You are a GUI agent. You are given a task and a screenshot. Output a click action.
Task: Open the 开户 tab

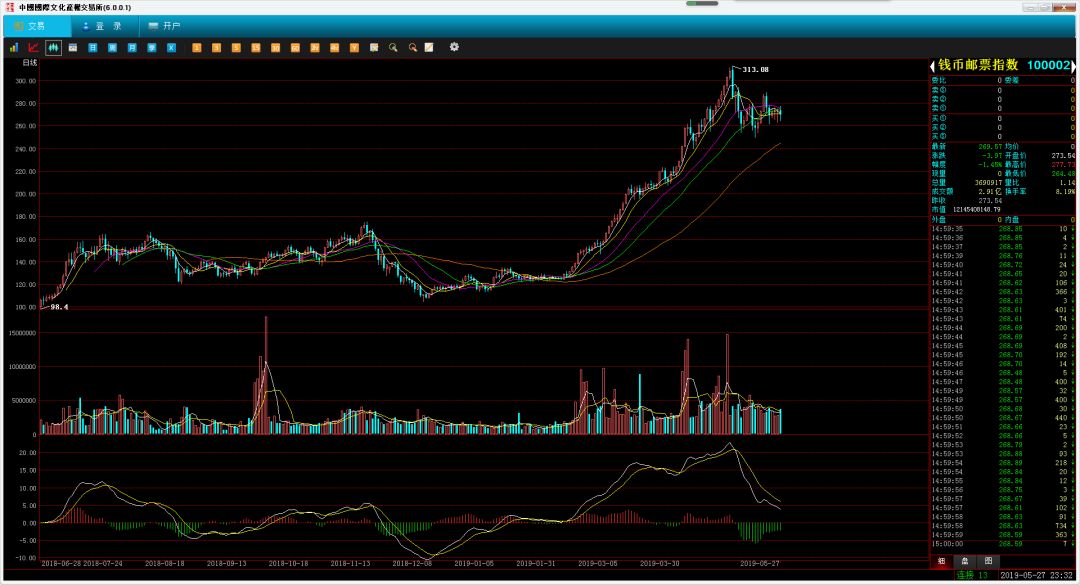click(164, 26)
